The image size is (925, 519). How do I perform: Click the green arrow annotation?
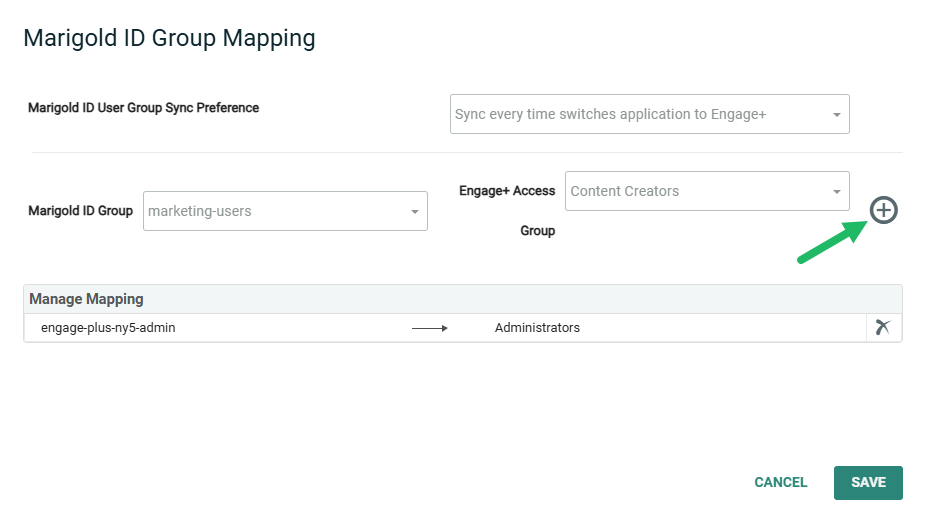(x=832, y=243)
